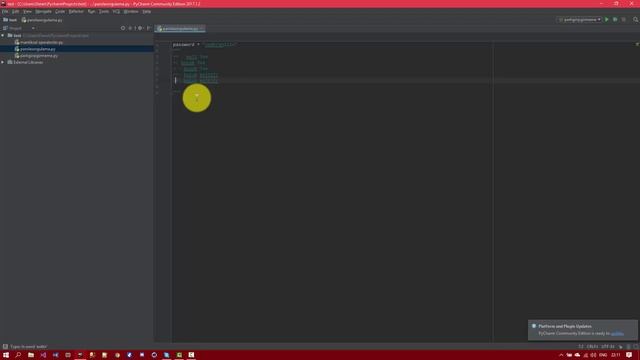The height and width of the screenshot is (360, 640).
Task: Open the Code menu
Action: (60, 11)
